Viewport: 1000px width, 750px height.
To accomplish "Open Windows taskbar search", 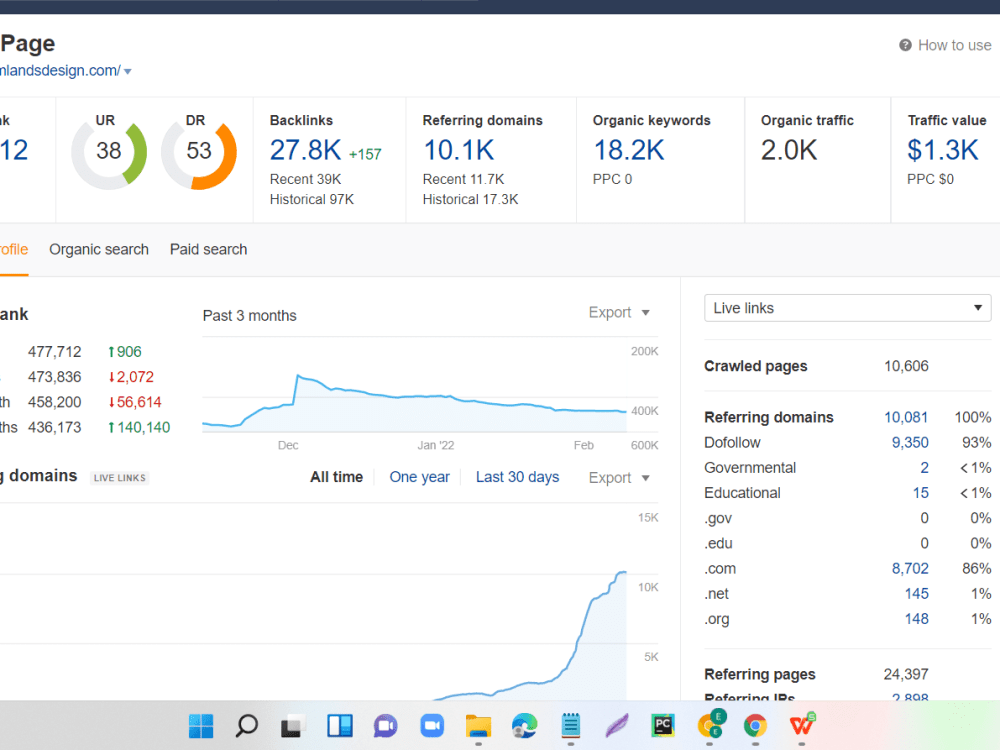I will point(247,725).
